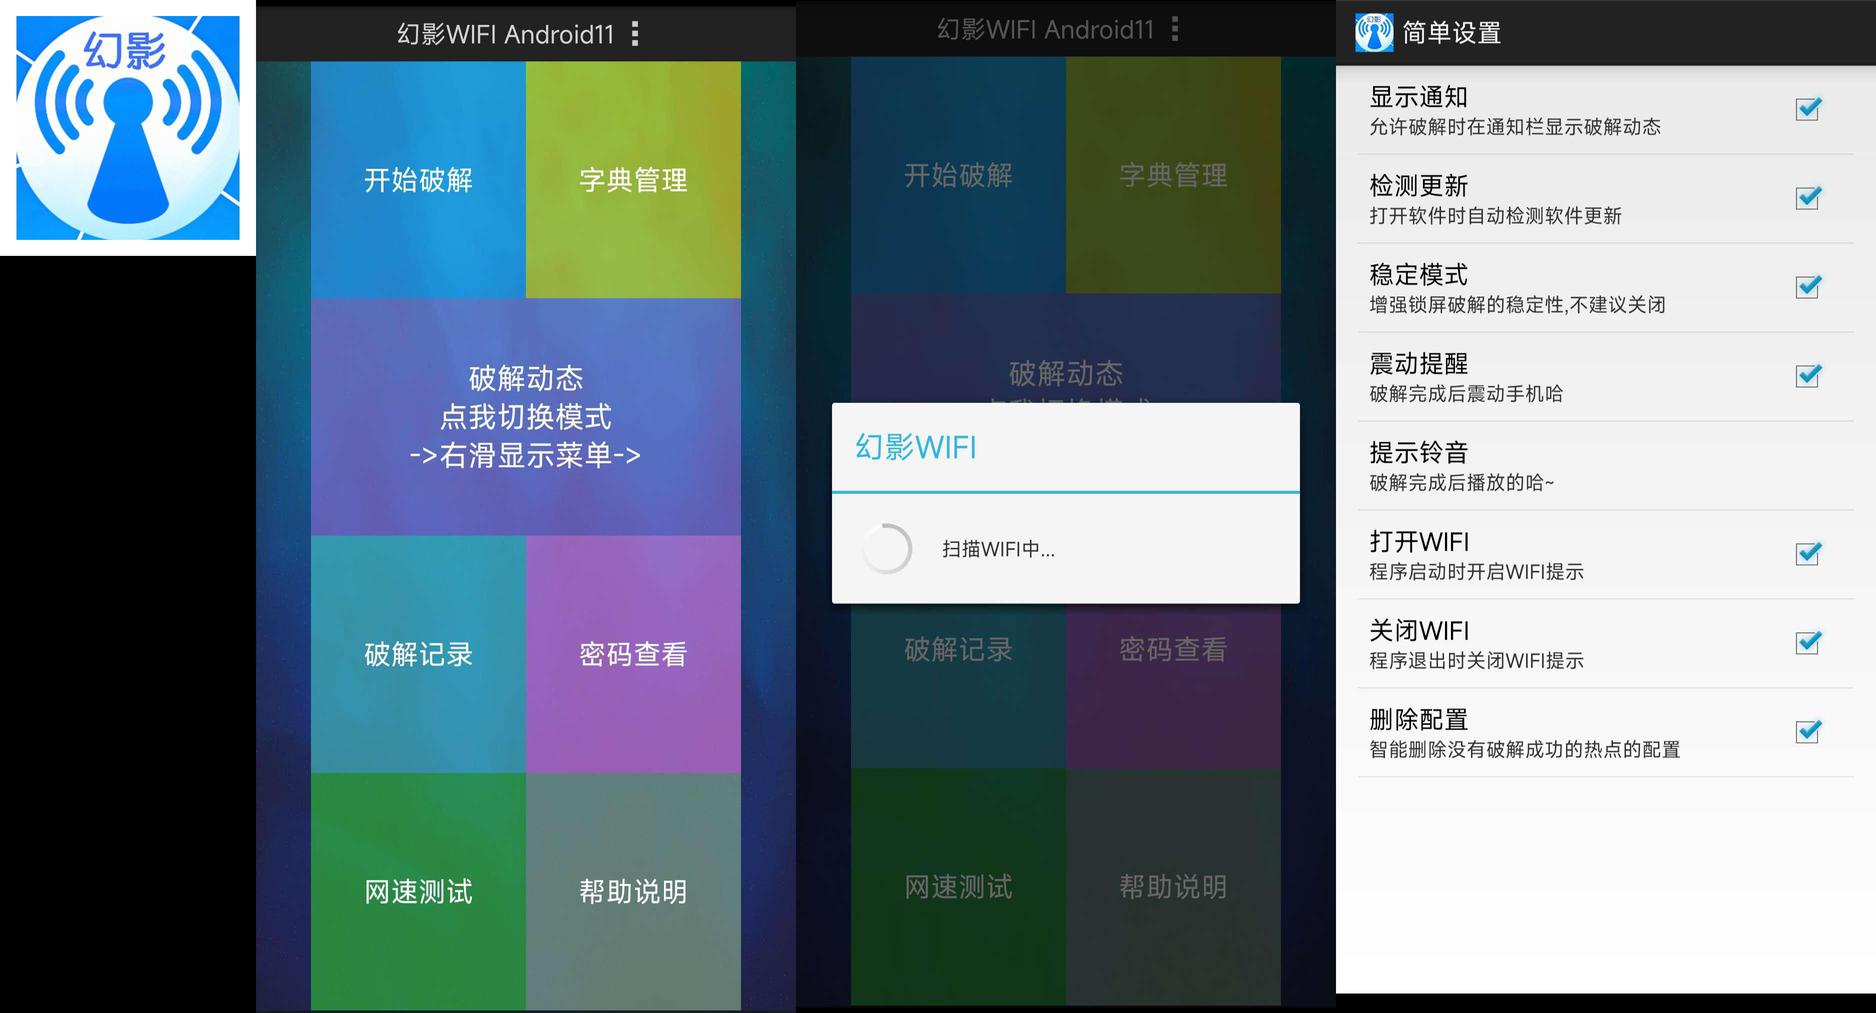The width and height of the screenshot is (1876, 1013).
Task: Launch the 网速测试 tile on main screen
Action: [418, 891]
